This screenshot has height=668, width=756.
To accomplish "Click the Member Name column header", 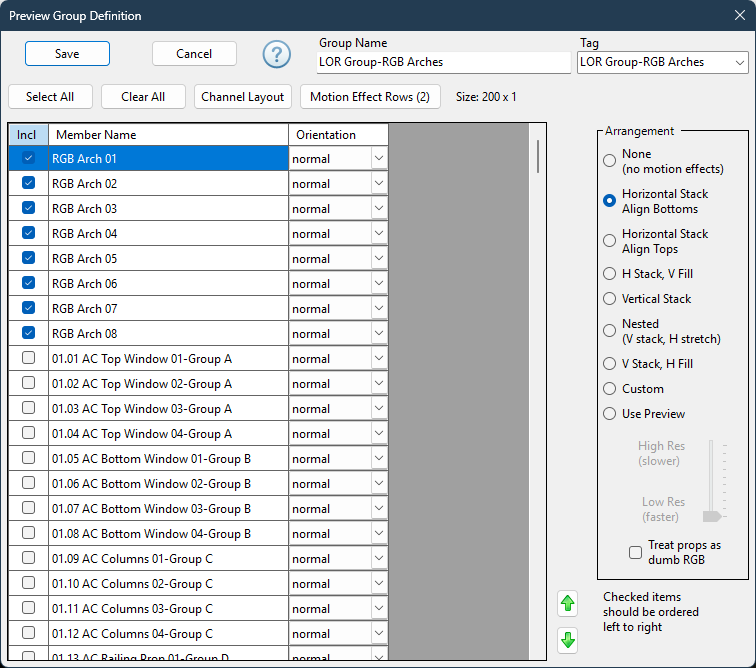I will (168, 135).
